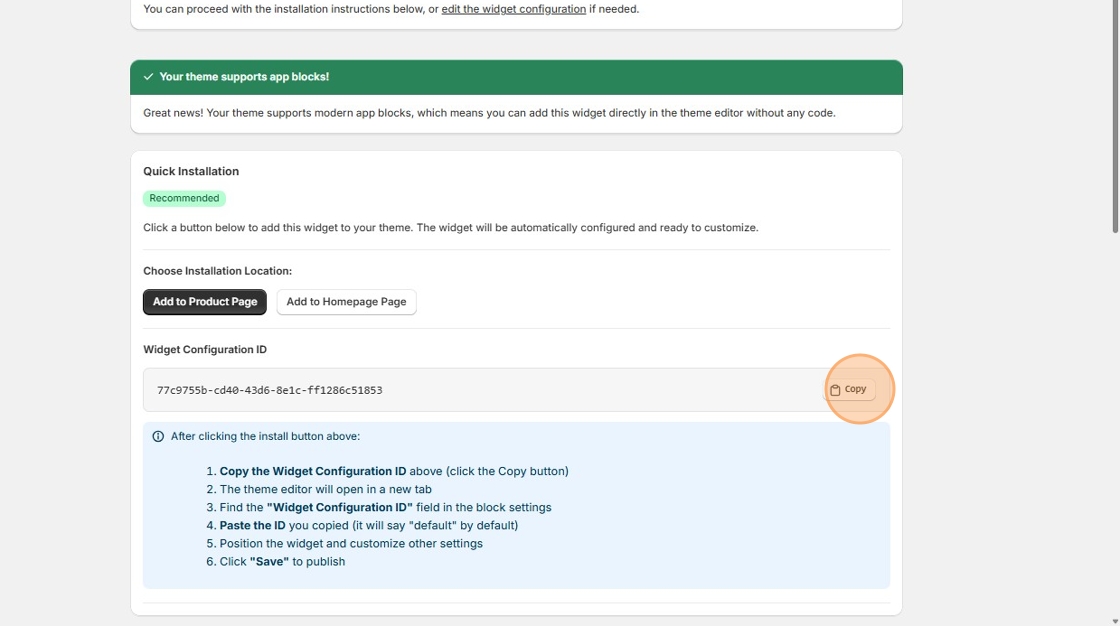Switch to Add to Homepage Page option
Screen dimensions: 1120x626
346,301
